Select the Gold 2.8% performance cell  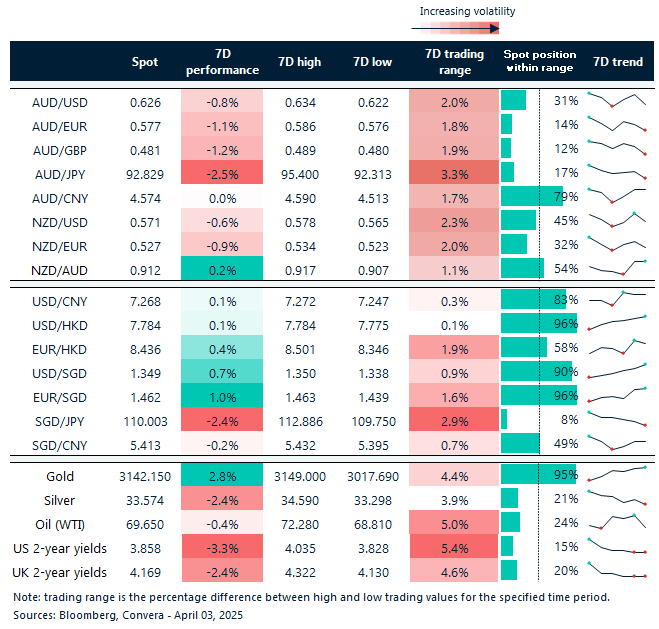click(x=222, y=477)
